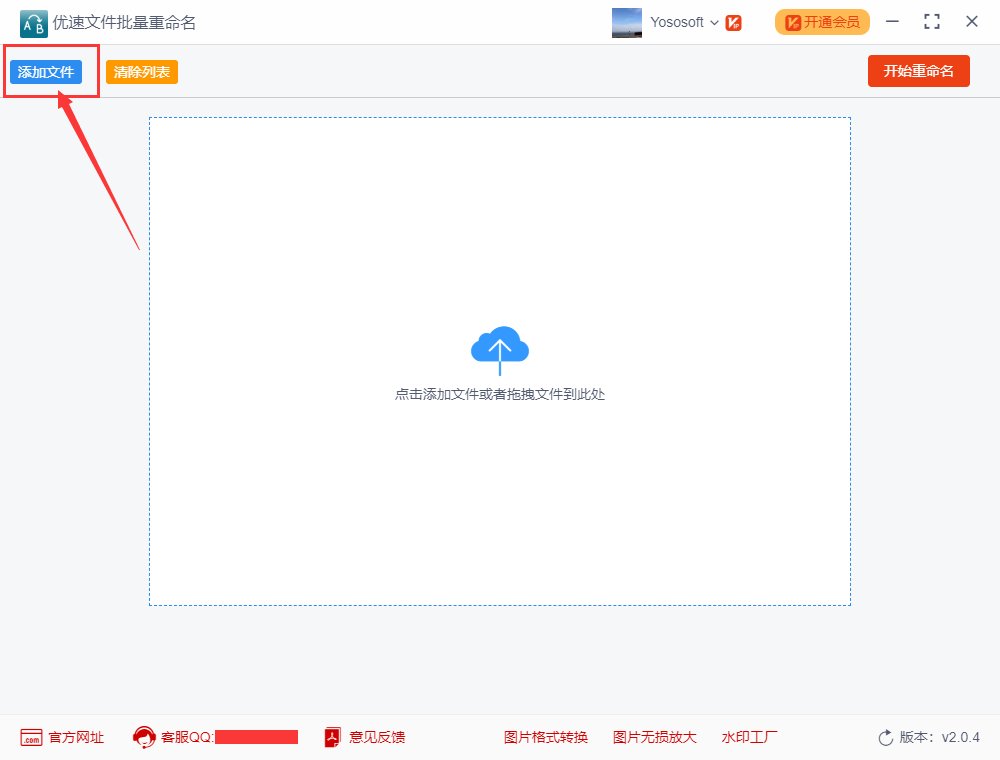Open the 图片格式转换 link

[544, 737]
